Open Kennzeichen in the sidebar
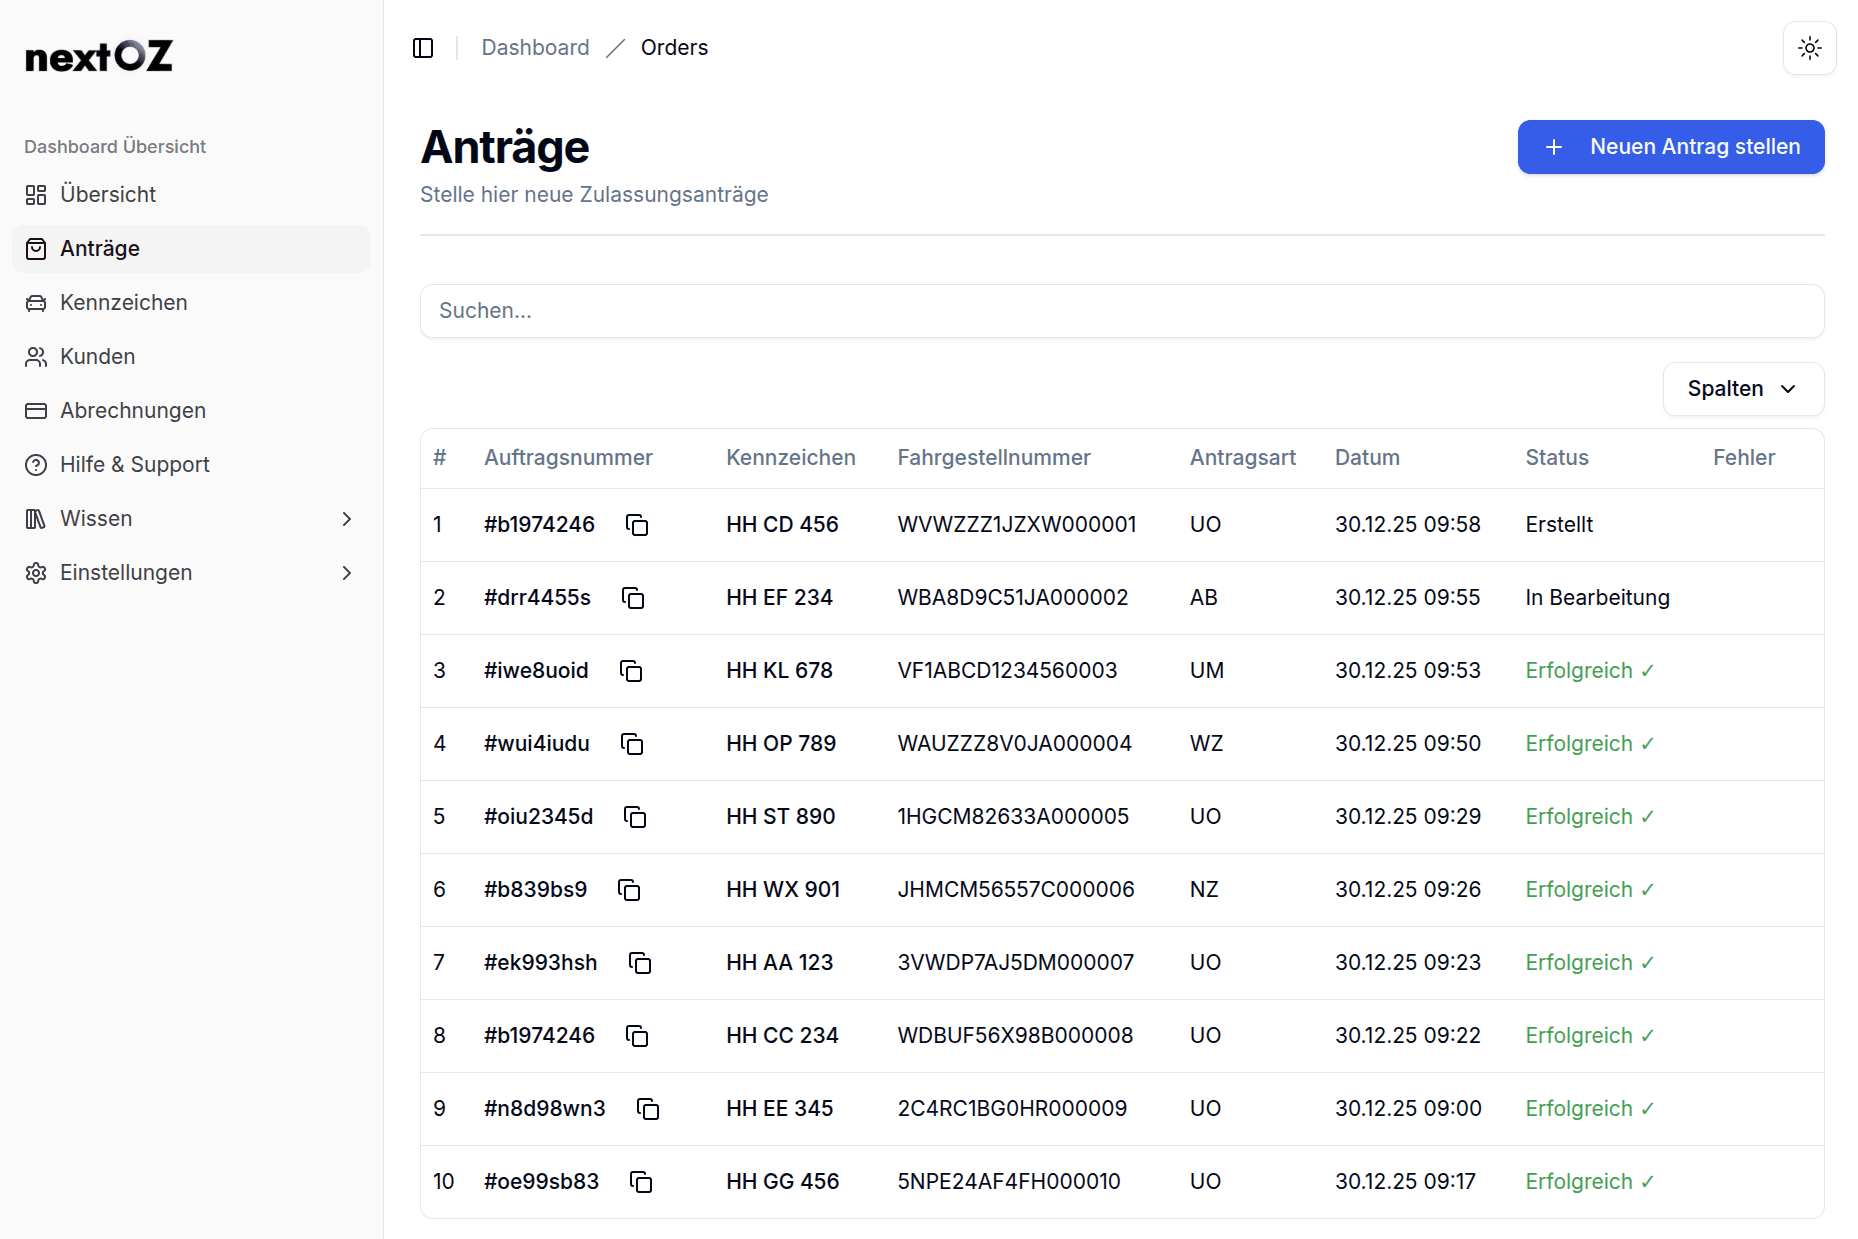Viewport: 1858px width, 1239px height. [123, 303]
